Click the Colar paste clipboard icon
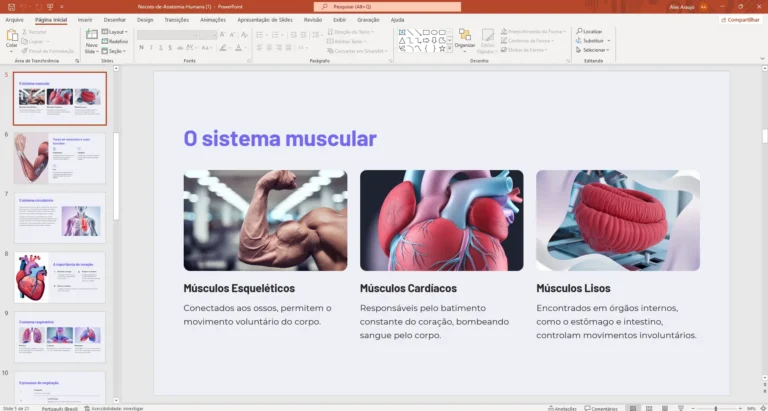Viewport: 768px width, 411px height. click(12, 35)
